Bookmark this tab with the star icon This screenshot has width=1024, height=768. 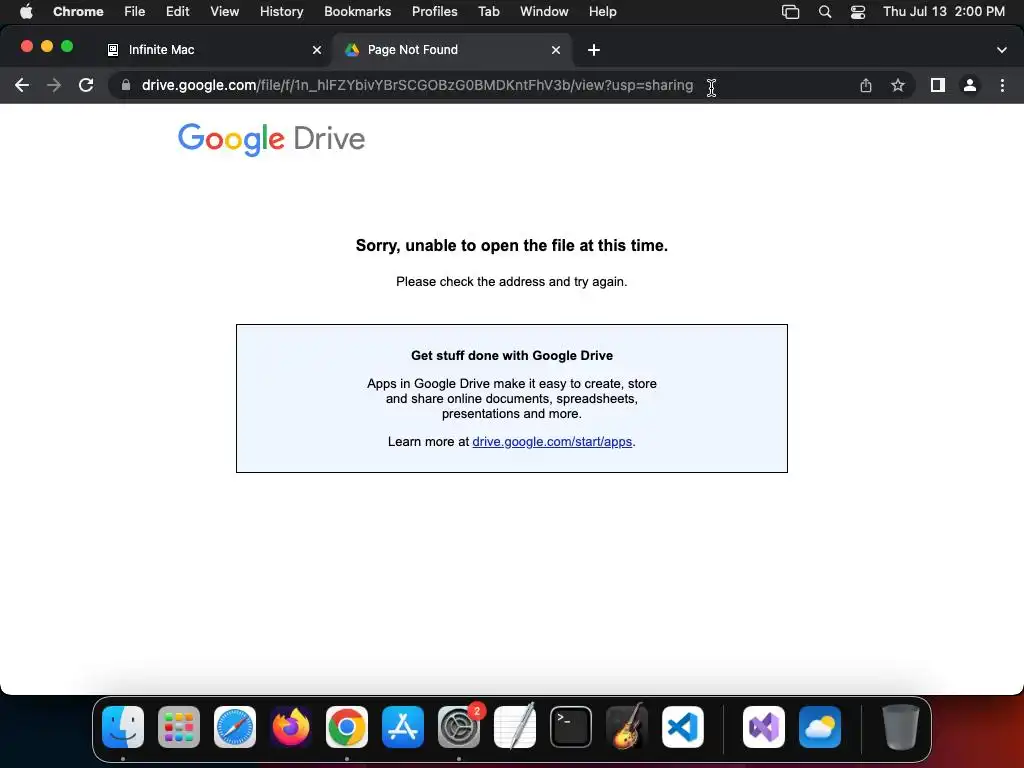(x=898, y=86)
